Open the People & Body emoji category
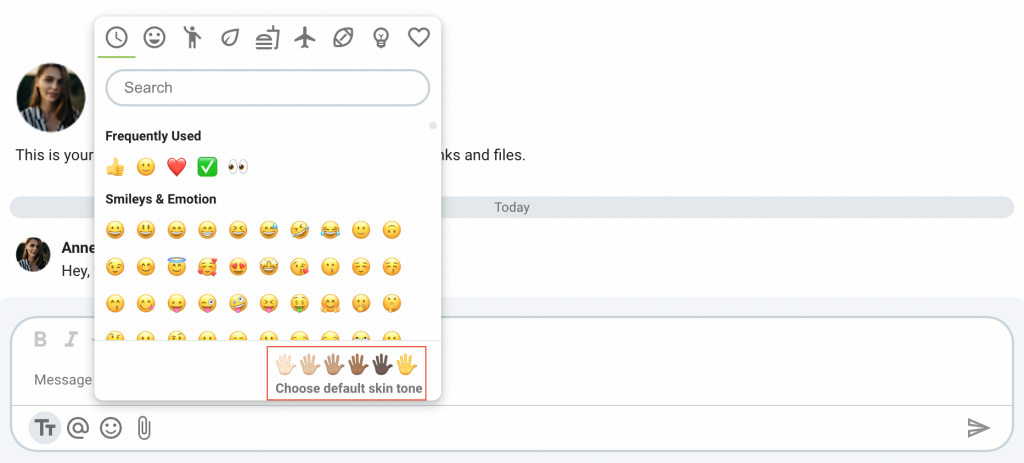The height and width of the screenshot is (463, 1024). coord(192,37)
